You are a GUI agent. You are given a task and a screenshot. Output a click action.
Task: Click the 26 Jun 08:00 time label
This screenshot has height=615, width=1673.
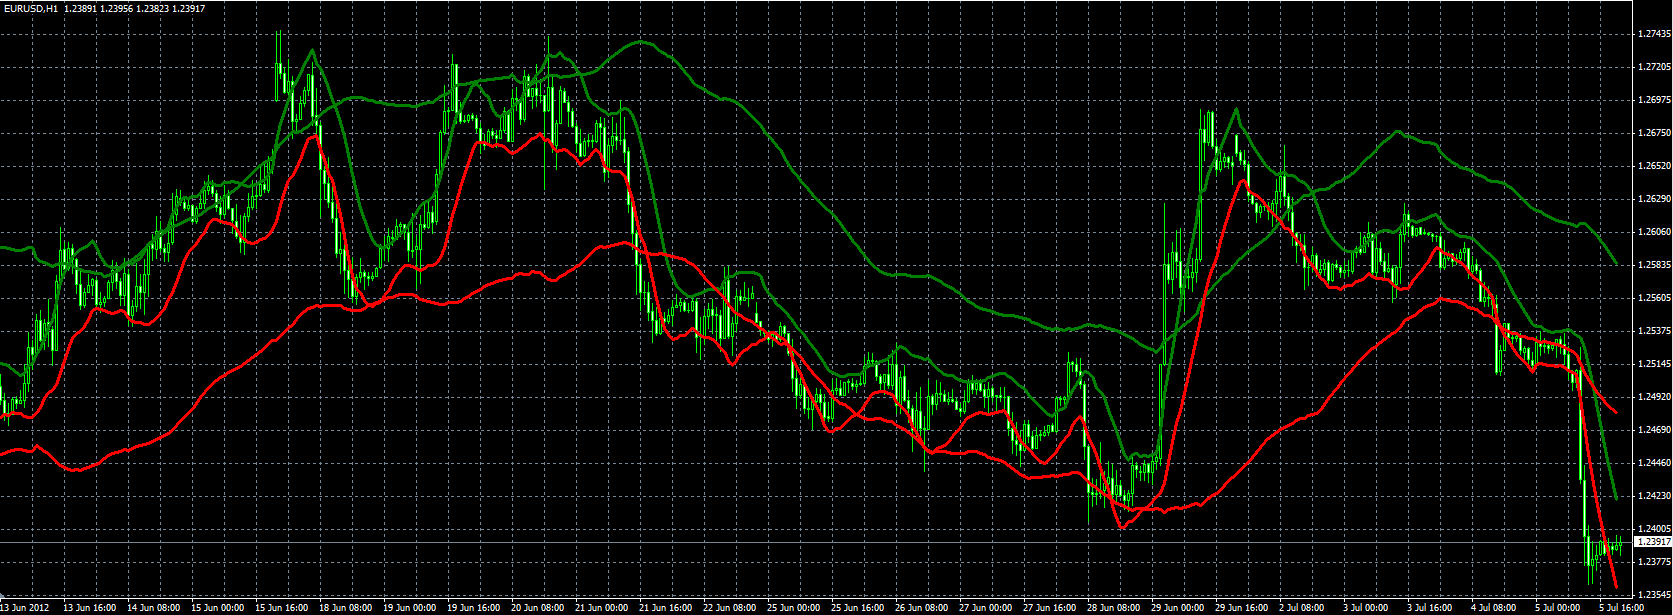pyautogui.click(x=921, y=608)
